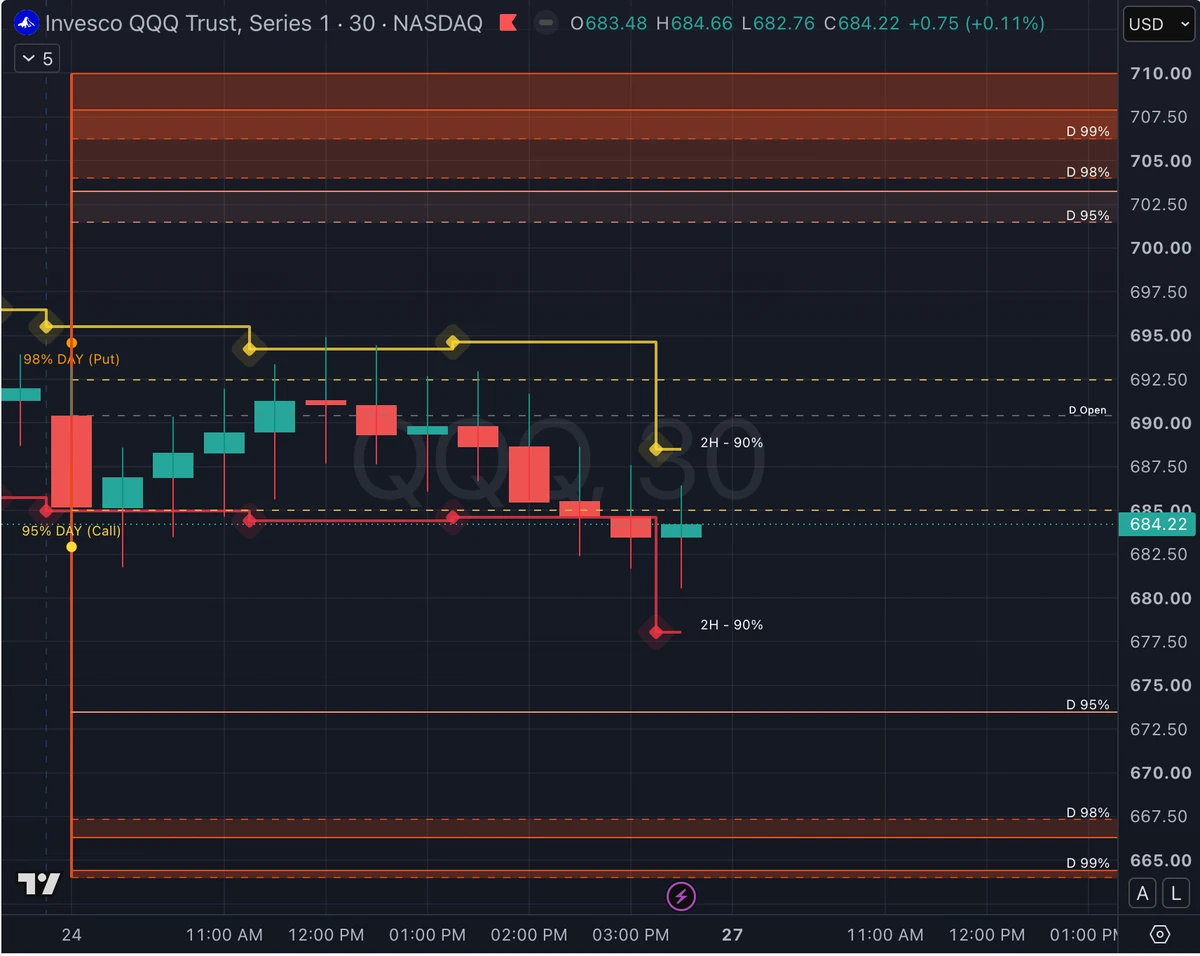The height and width of the screenshot is (956, 1200).
Task: Click the 700.00 price axis label
Action: coord(1160,248)
